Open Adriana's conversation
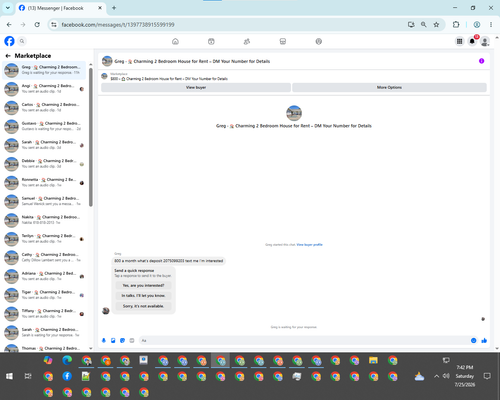The image size is (500, 400). [x=44, y=276]
